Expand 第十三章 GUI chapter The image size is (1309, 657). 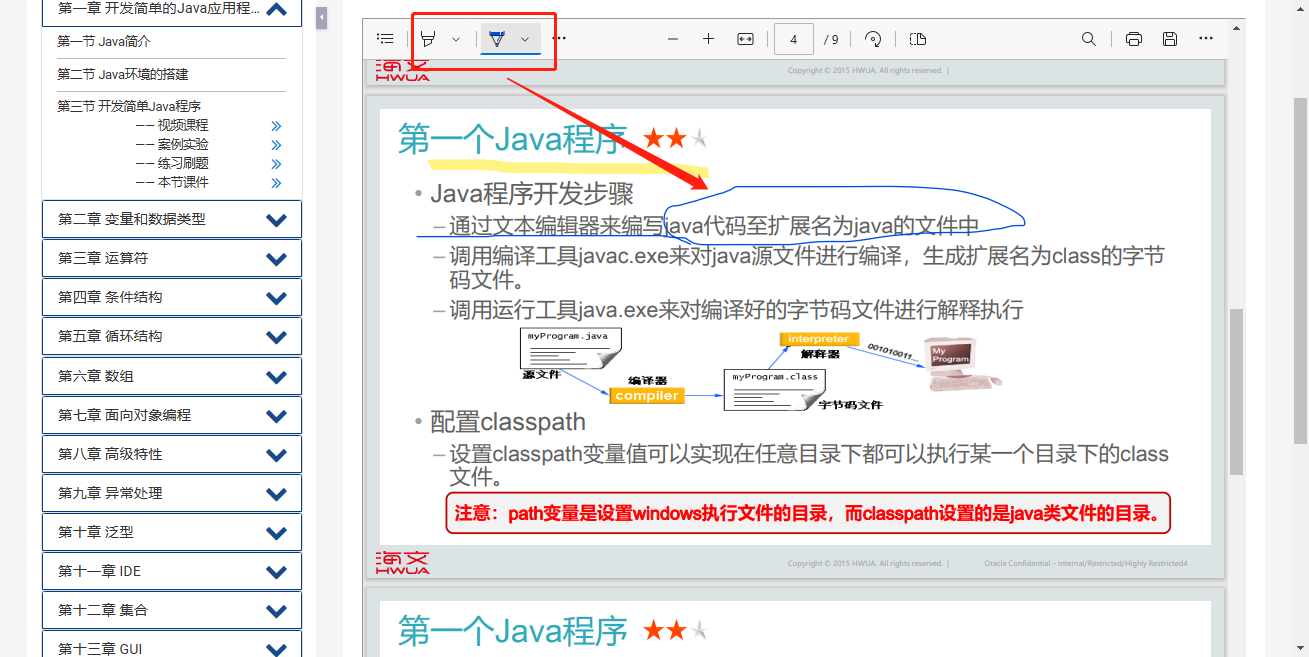[x=277, y=650]
